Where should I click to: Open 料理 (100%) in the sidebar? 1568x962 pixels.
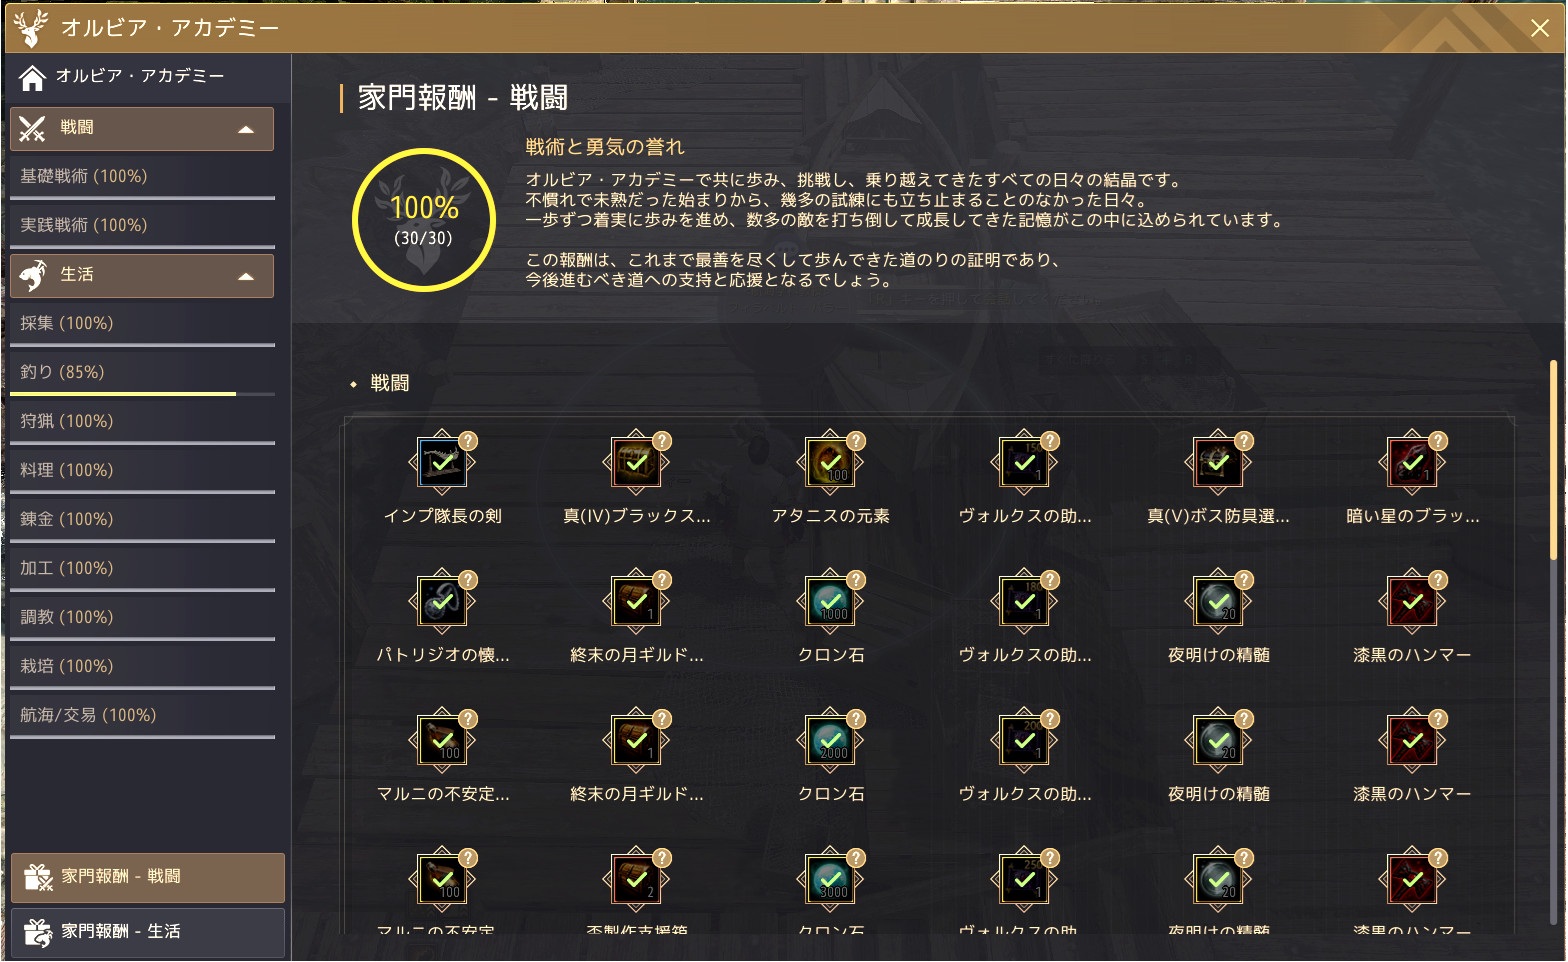142,471
